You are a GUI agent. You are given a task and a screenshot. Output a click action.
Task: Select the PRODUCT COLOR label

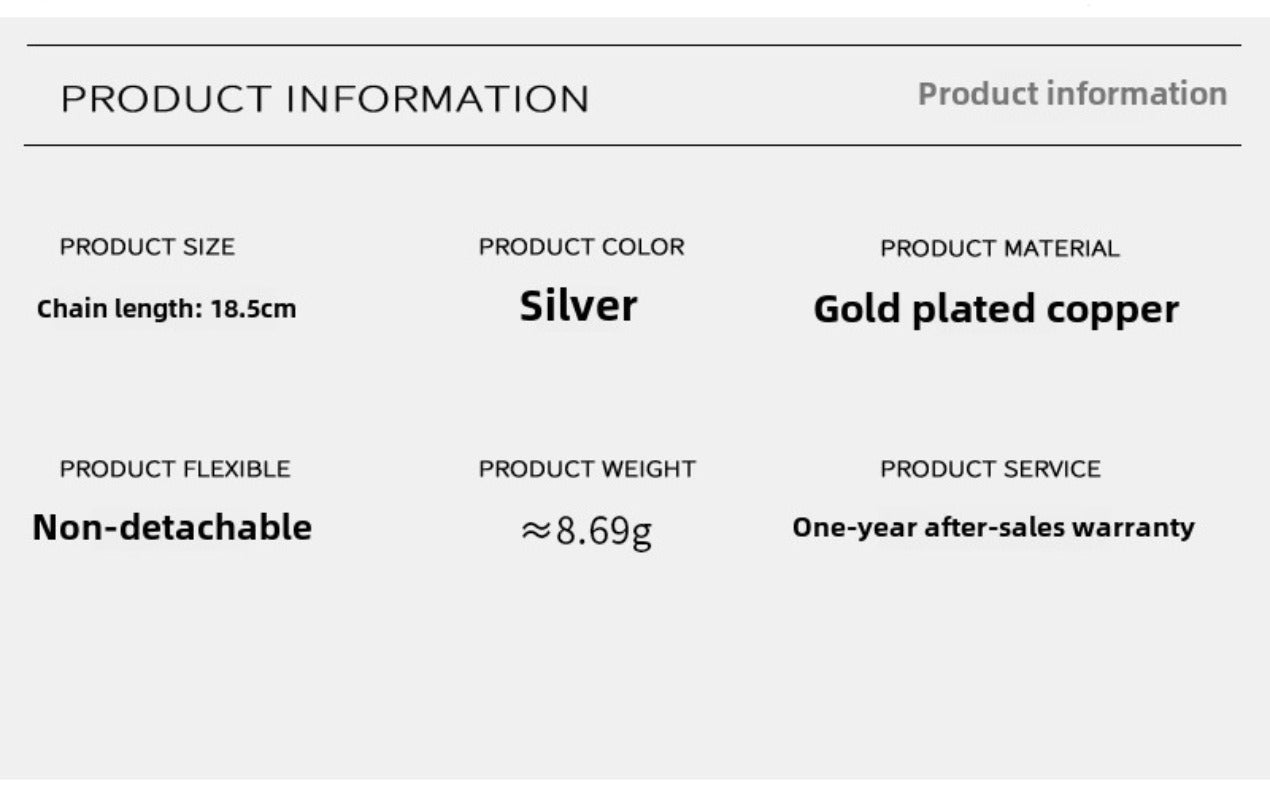[x=581, y=247]
